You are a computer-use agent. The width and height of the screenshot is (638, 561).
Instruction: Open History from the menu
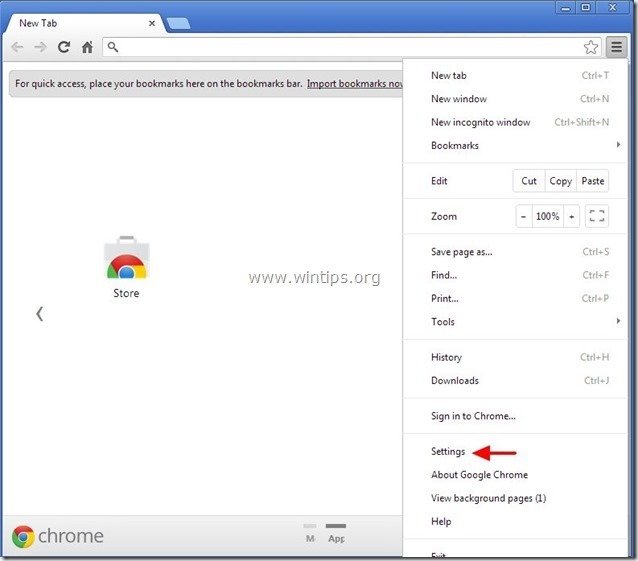point(515,357)
